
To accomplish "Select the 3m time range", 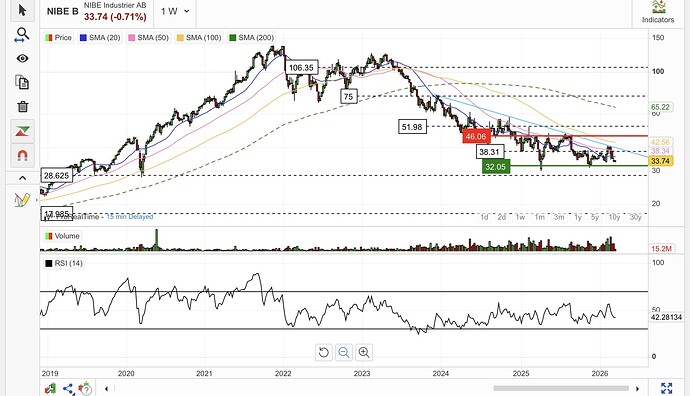I will click(559, 217).
